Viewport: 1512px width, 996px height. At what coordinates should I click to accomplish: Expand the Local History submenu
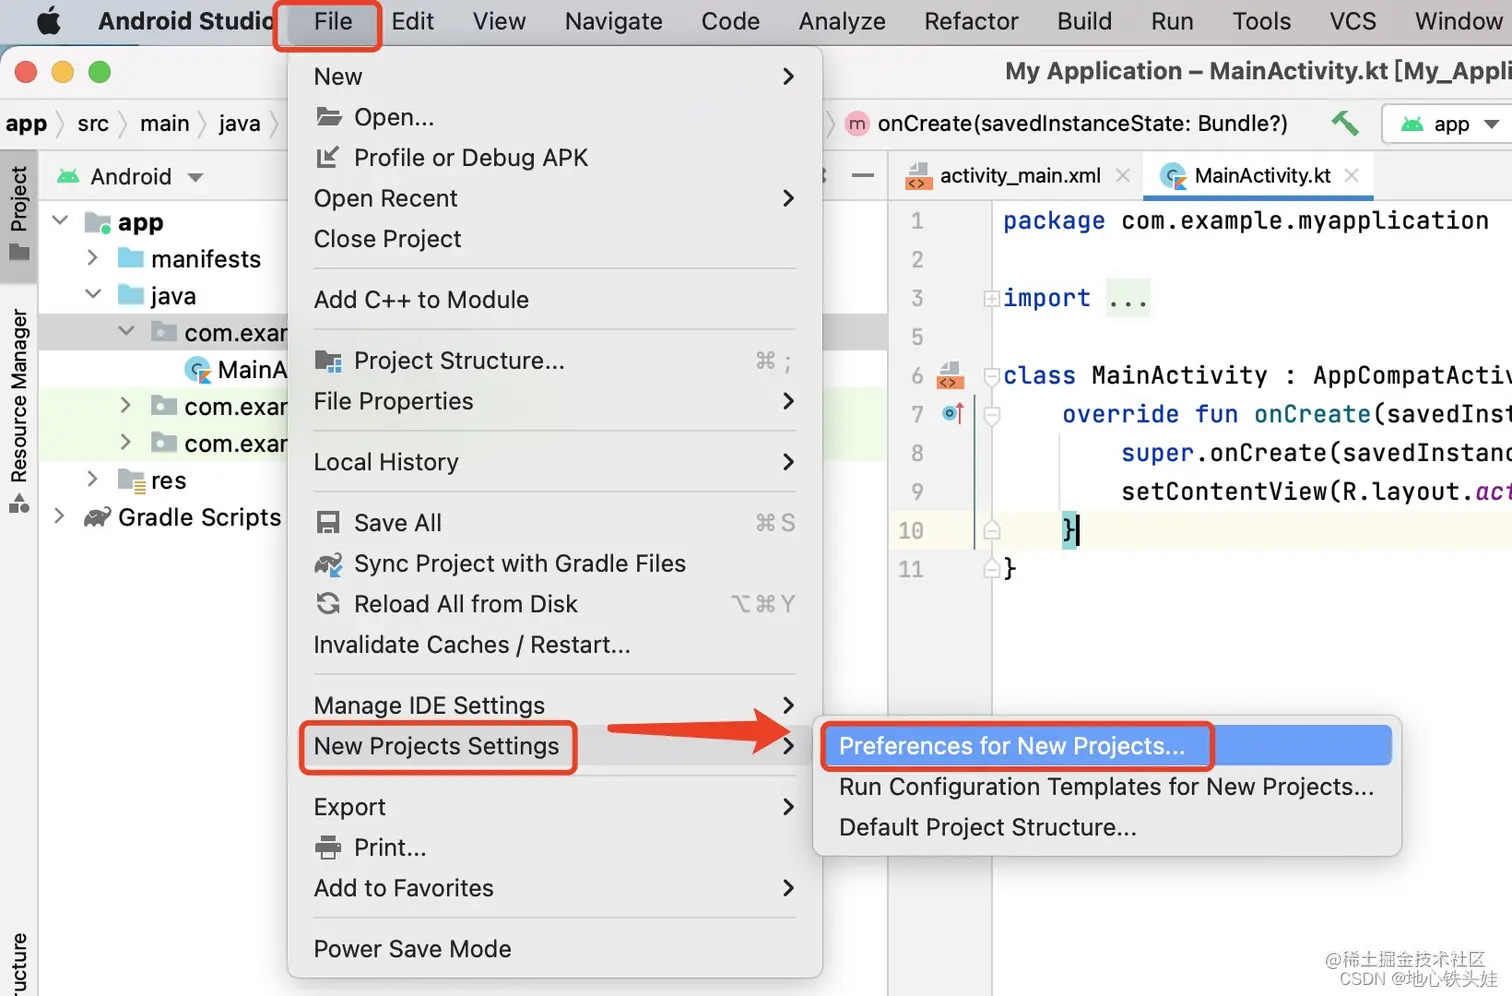click(555, 462)
